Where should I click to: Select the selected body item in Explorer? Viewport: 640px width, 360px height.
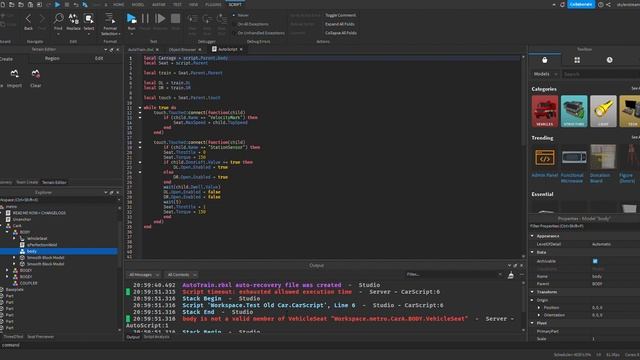59,251
